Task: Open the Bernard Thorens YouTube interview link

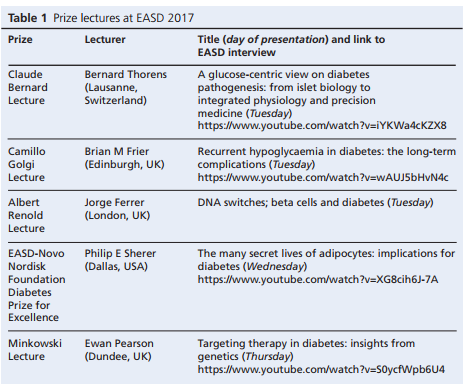Action: coord(322,126)
